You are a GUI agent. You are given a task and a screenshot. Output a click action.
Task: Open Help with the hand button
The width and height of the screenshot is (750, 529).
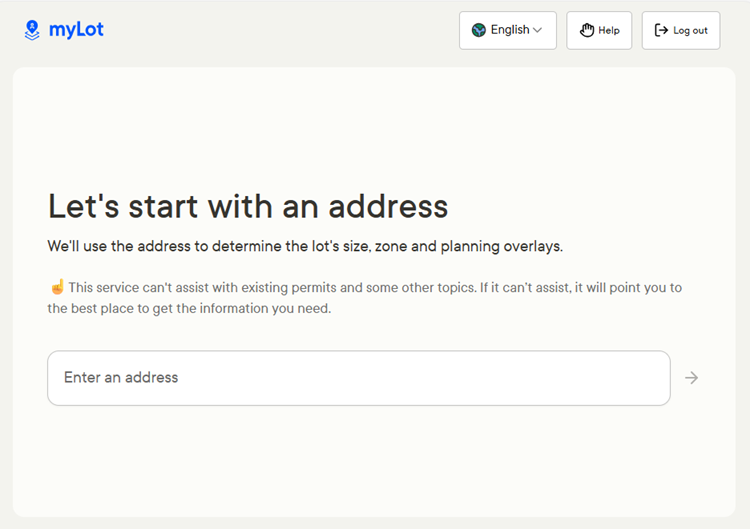[x=599, y=30]
